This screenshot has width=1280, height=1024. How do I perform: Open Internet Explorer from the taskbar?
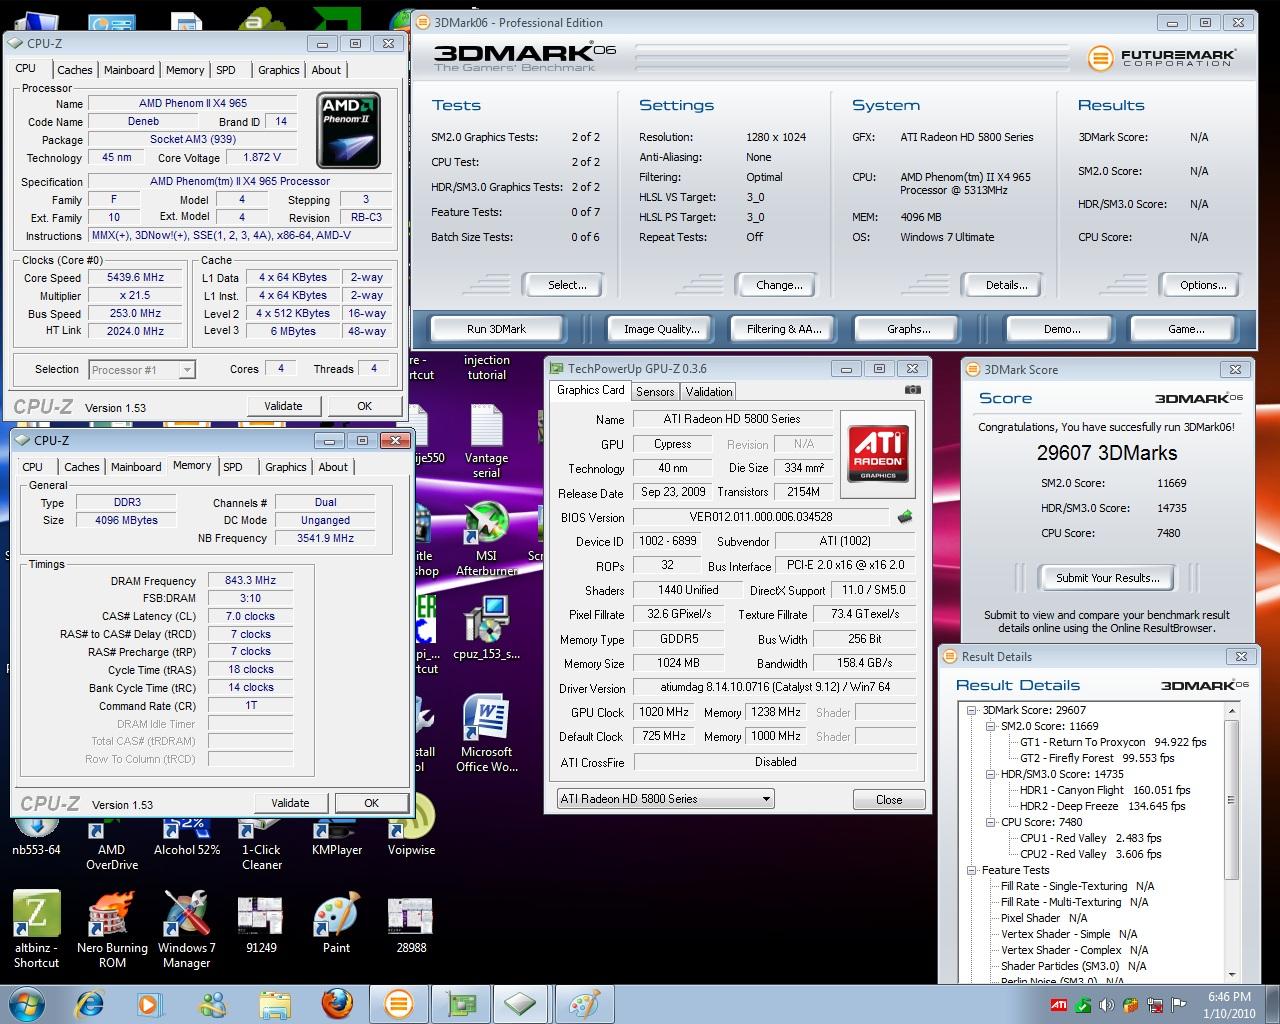90,1003
